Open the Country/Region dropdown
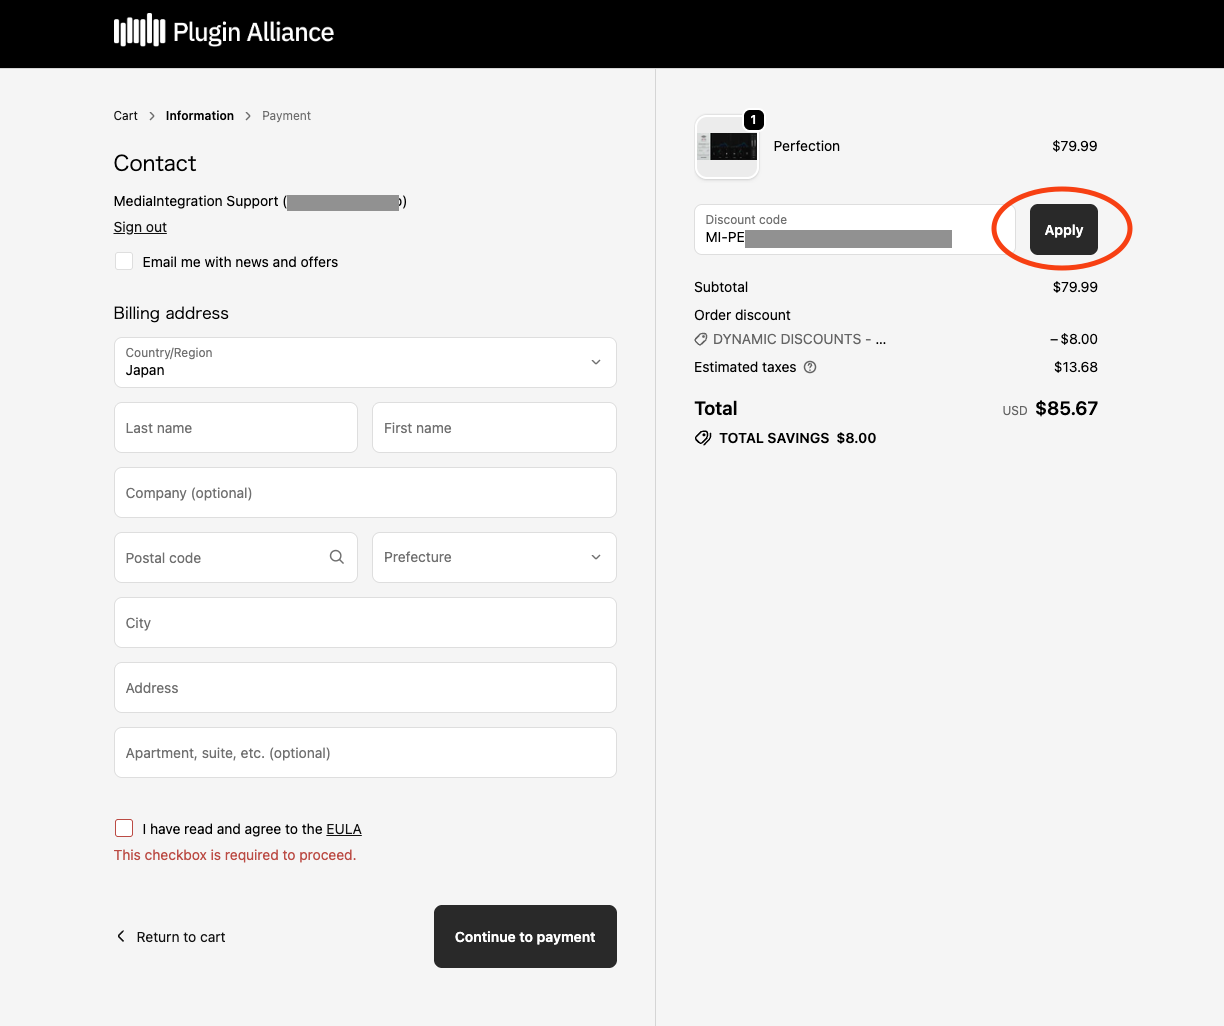The width and height of the screenshot is (1224, 1026). pos(365,362)
